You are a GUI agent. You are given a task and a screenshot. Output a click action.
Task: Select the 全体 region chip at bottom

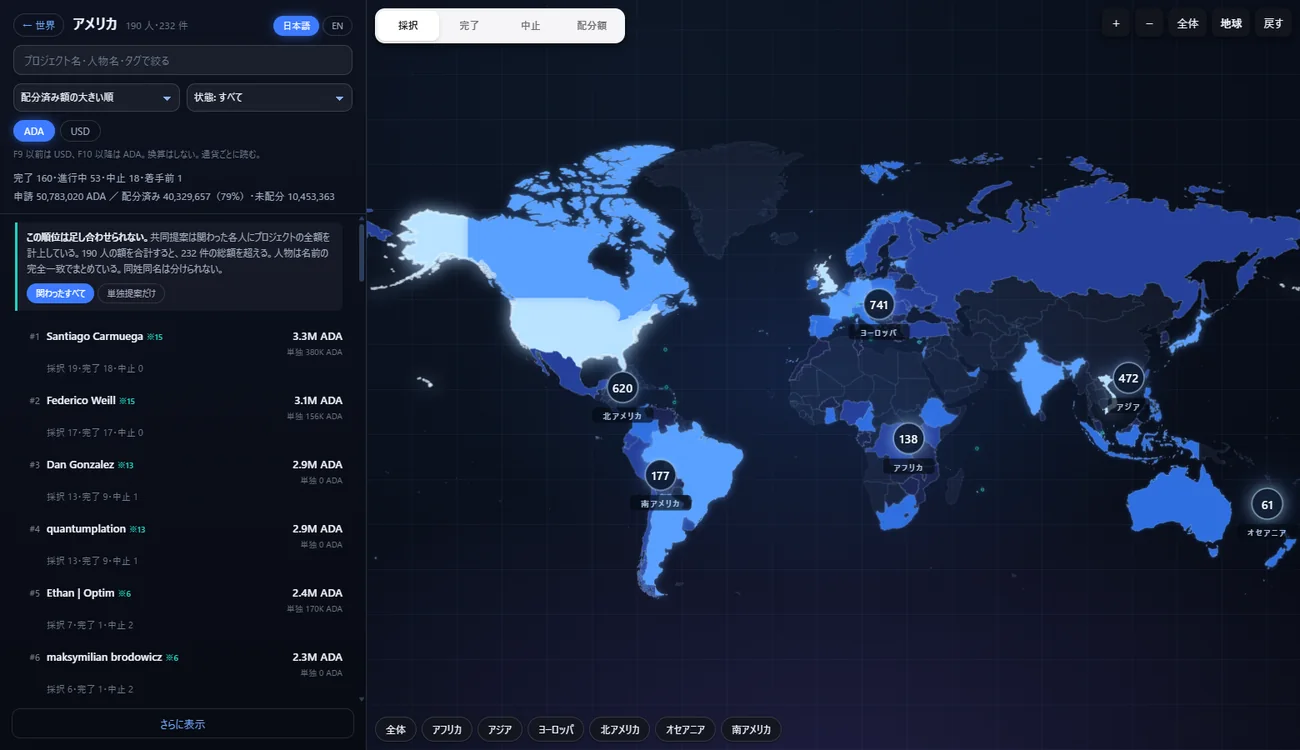pos(396,730)
